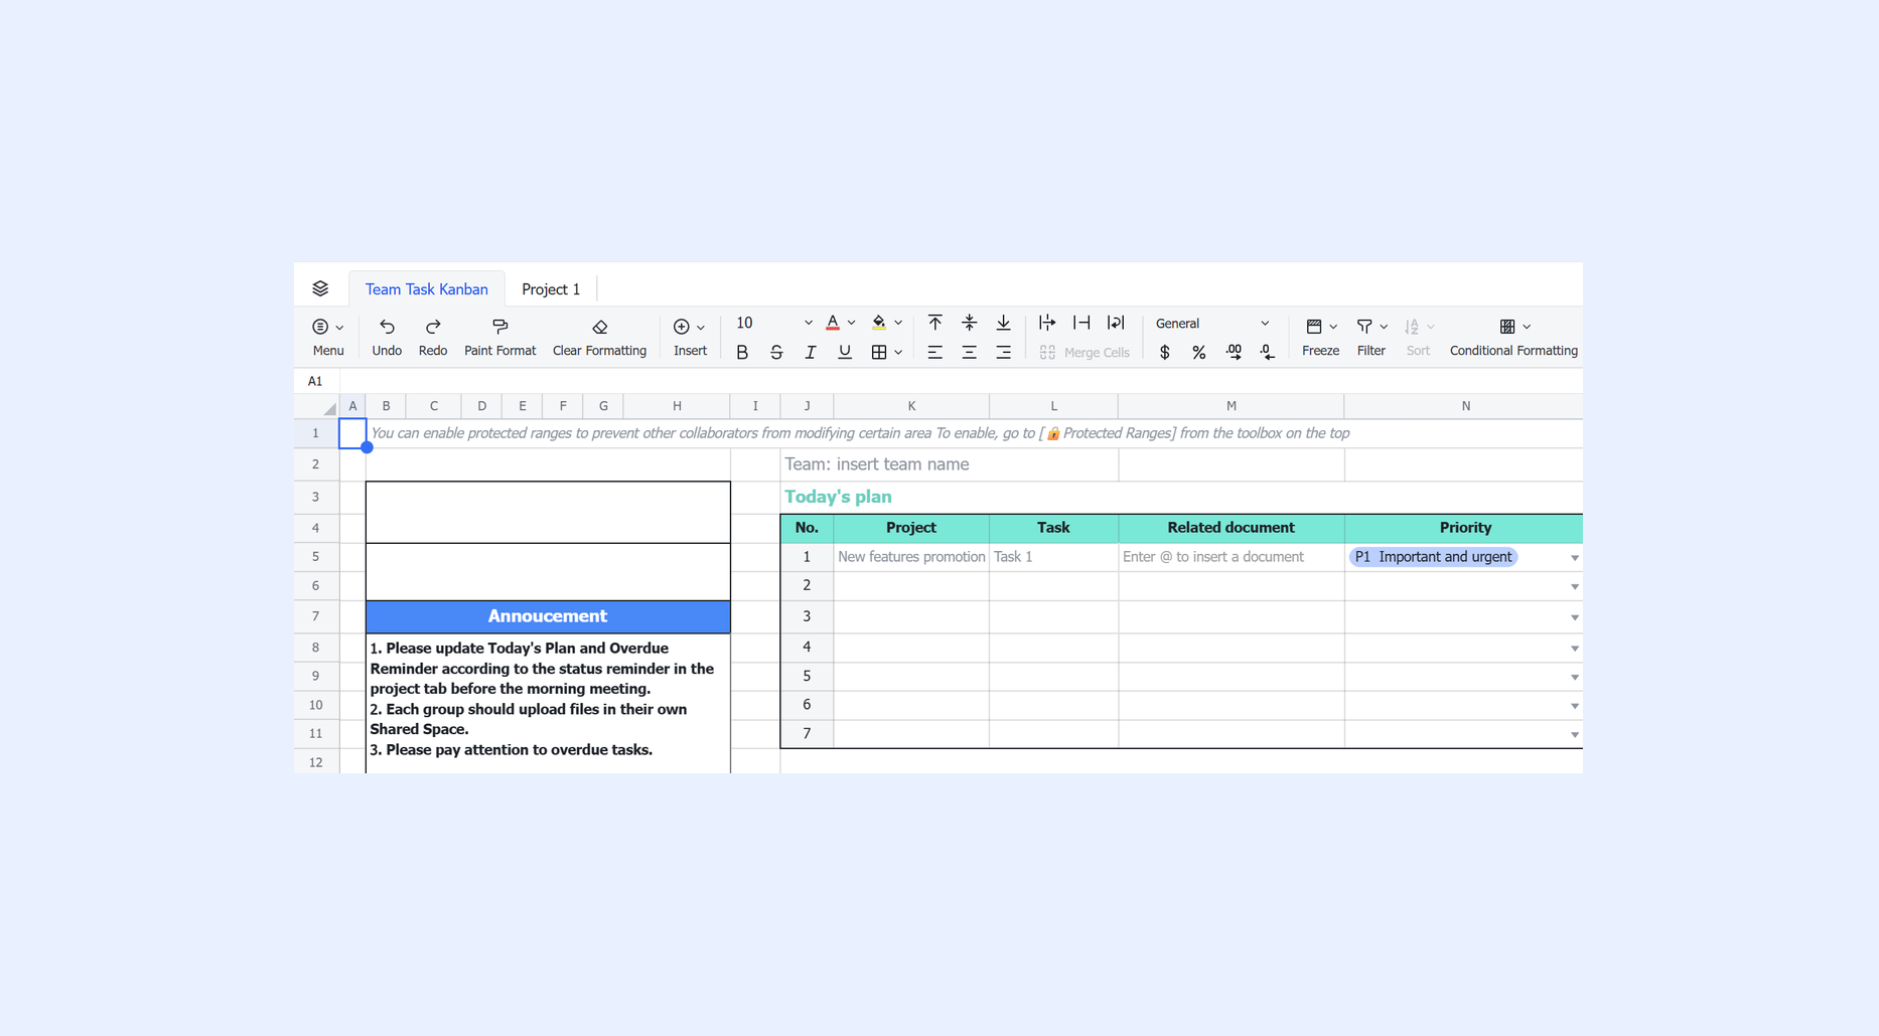The image size is (1879, 1036).
Task: Expand the font color picker arrow
Action: pos(851,323)
